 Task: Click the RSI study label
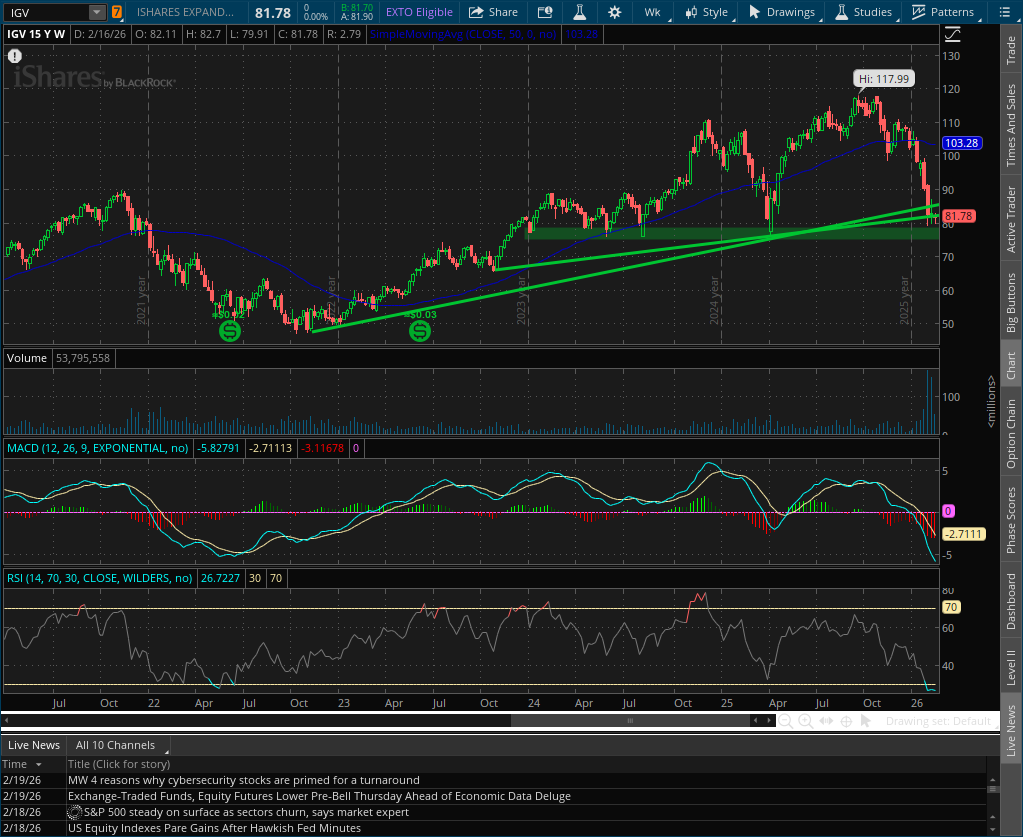point(99,578)
